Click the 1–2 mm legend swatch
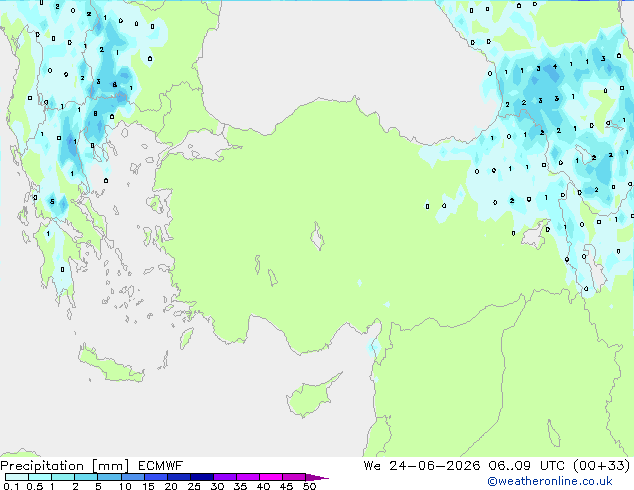Viewport: 634px width, 490px height. tap(63, 477)
